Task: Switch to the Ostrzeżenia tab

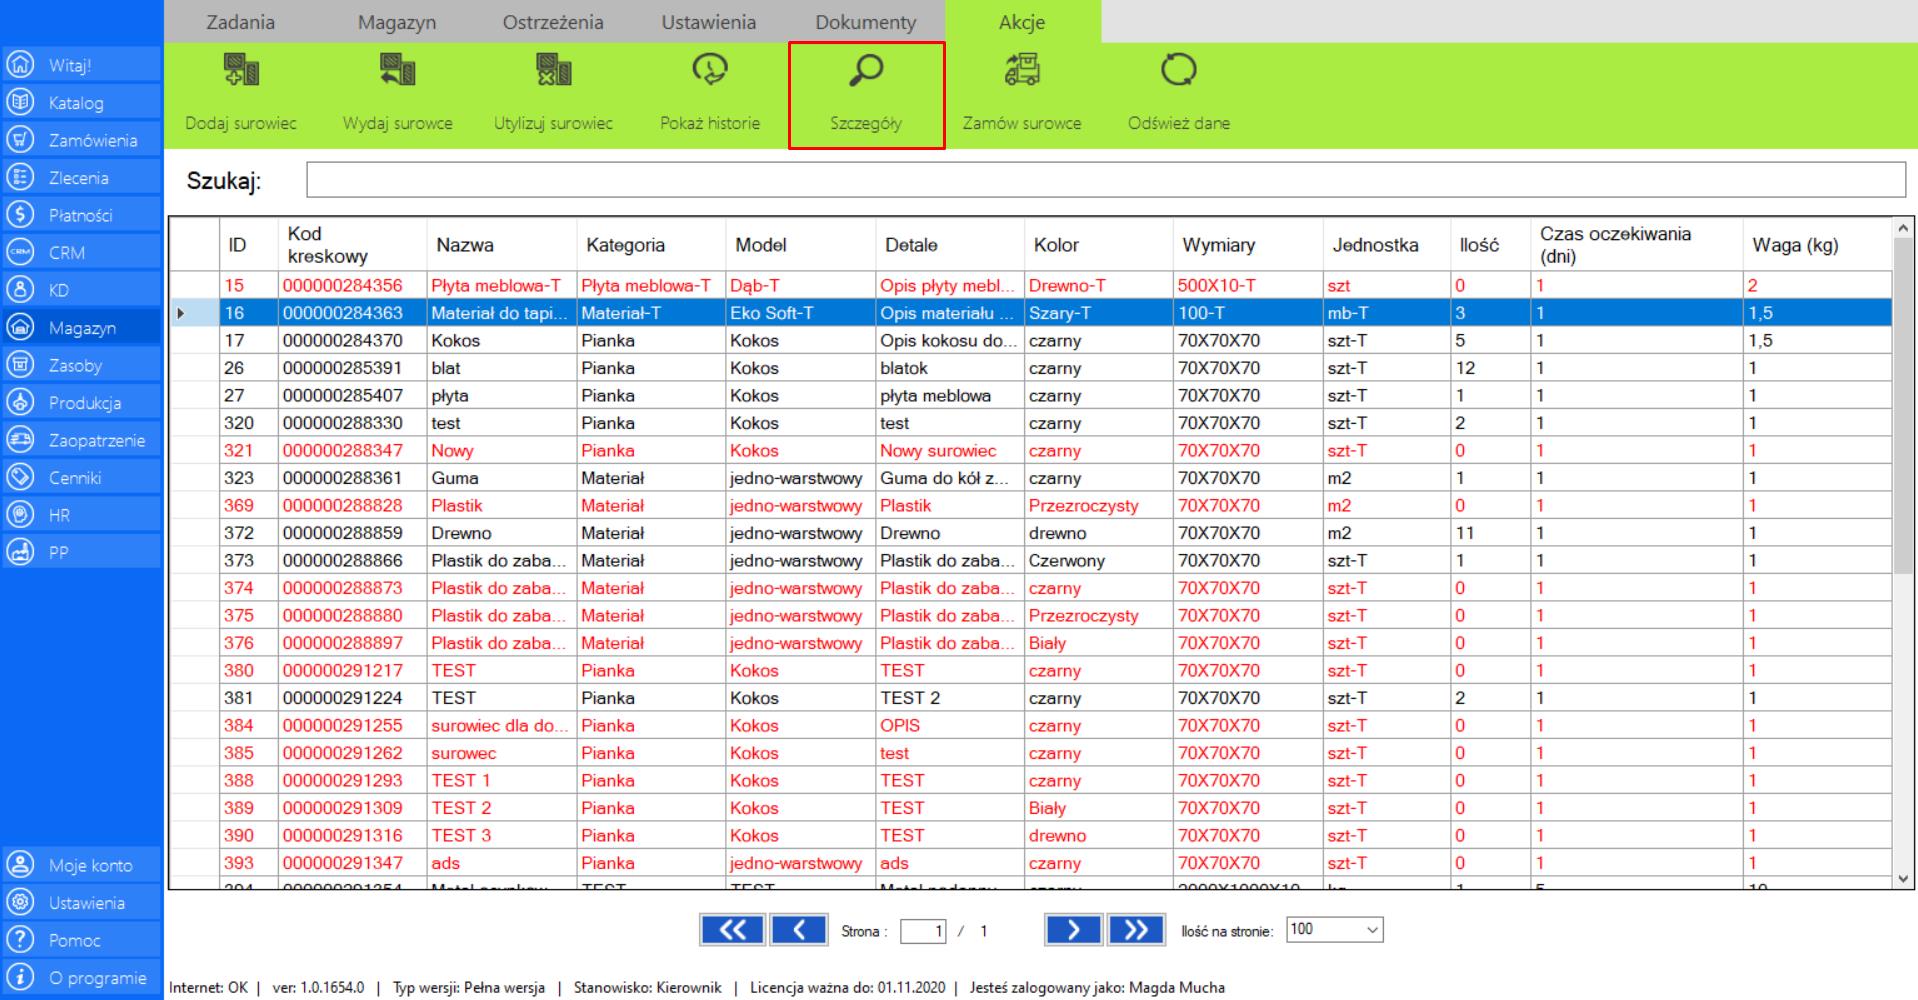Action: click(553, 22)
